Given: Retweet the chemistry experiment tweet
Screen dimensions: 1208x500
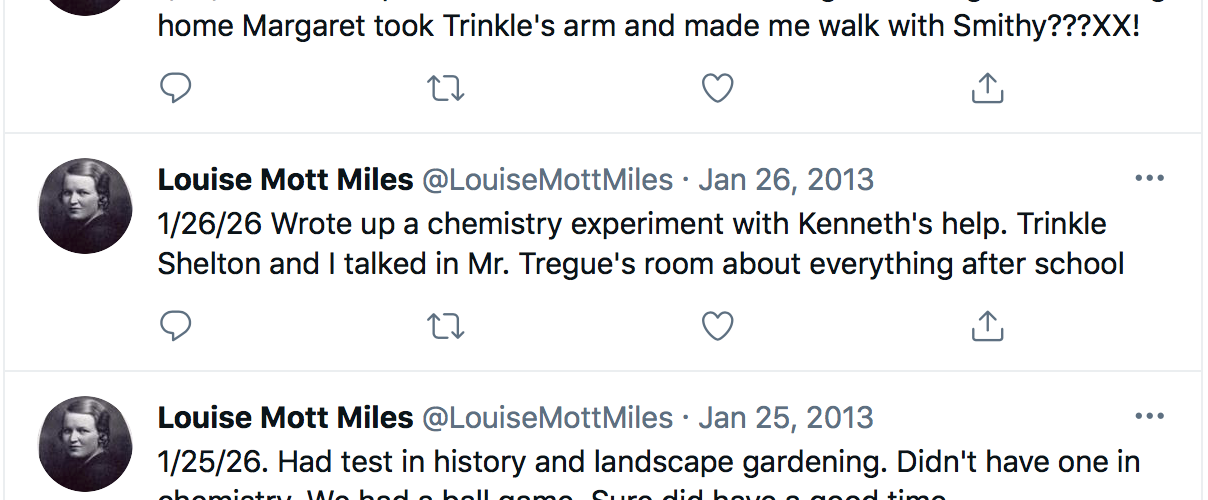Looking at the screenshot, I should click(x=446, y=326).
